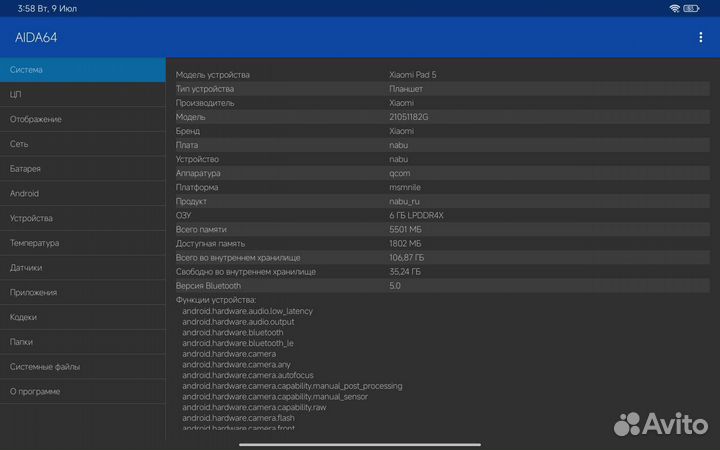Click the AIDA64 app title

coord(37,37)
